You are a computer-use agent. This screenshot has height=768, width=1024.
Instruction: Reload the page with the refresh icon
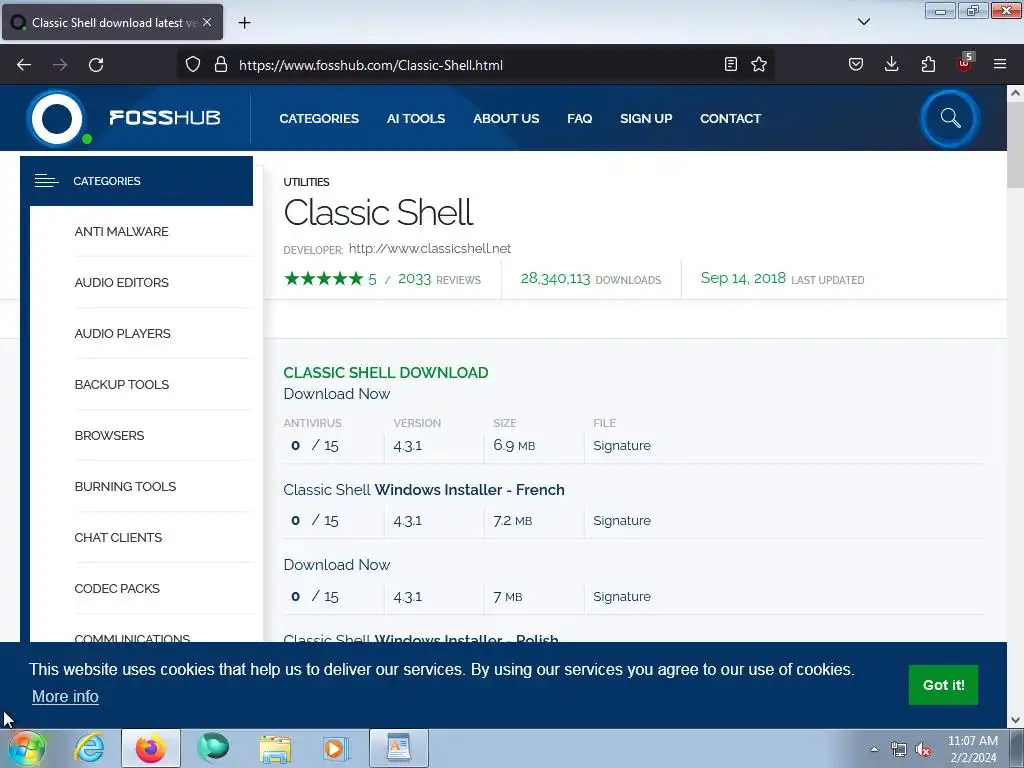96,65
